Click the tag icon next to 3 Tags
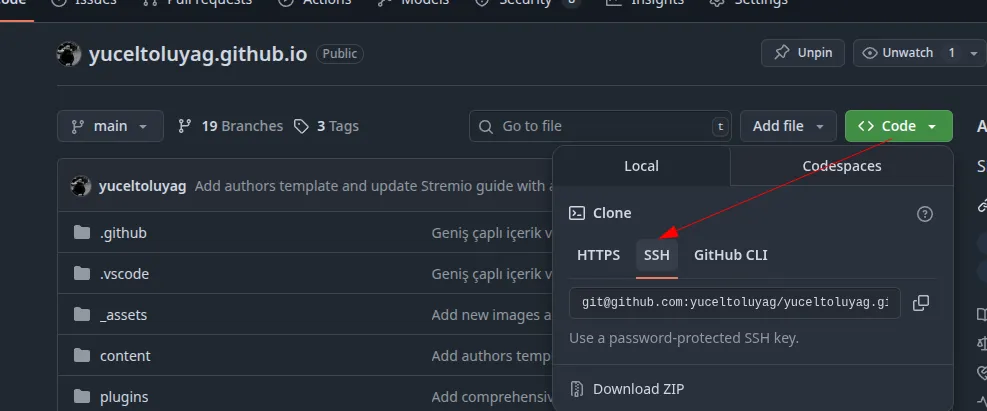 click(302, 127)
